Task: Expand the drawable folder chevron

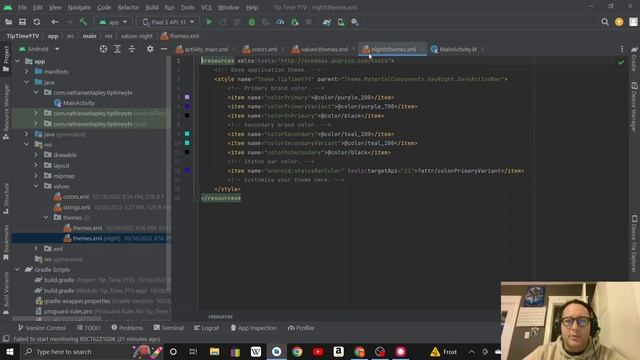Action: point(36,155)
